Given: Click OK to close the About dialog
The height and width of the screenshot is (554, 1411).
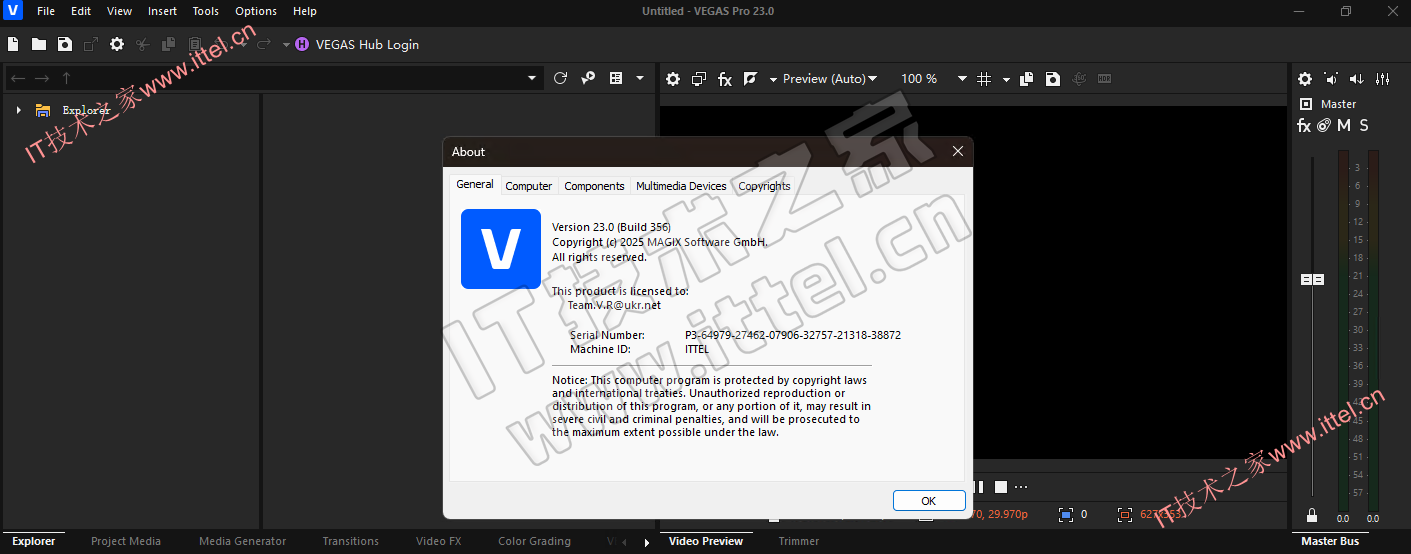Looking at the screenshot, I should pyautogui.click(x=928, y=500).
